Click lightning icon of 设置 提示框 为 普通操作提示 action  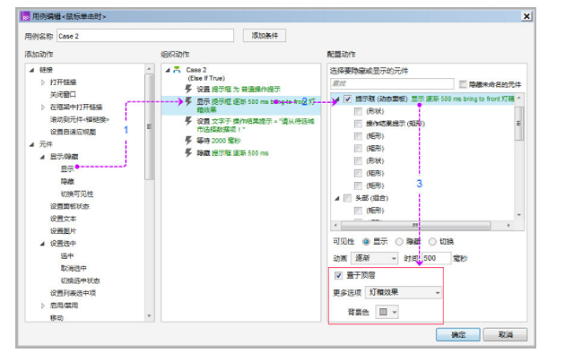(188, 89)
